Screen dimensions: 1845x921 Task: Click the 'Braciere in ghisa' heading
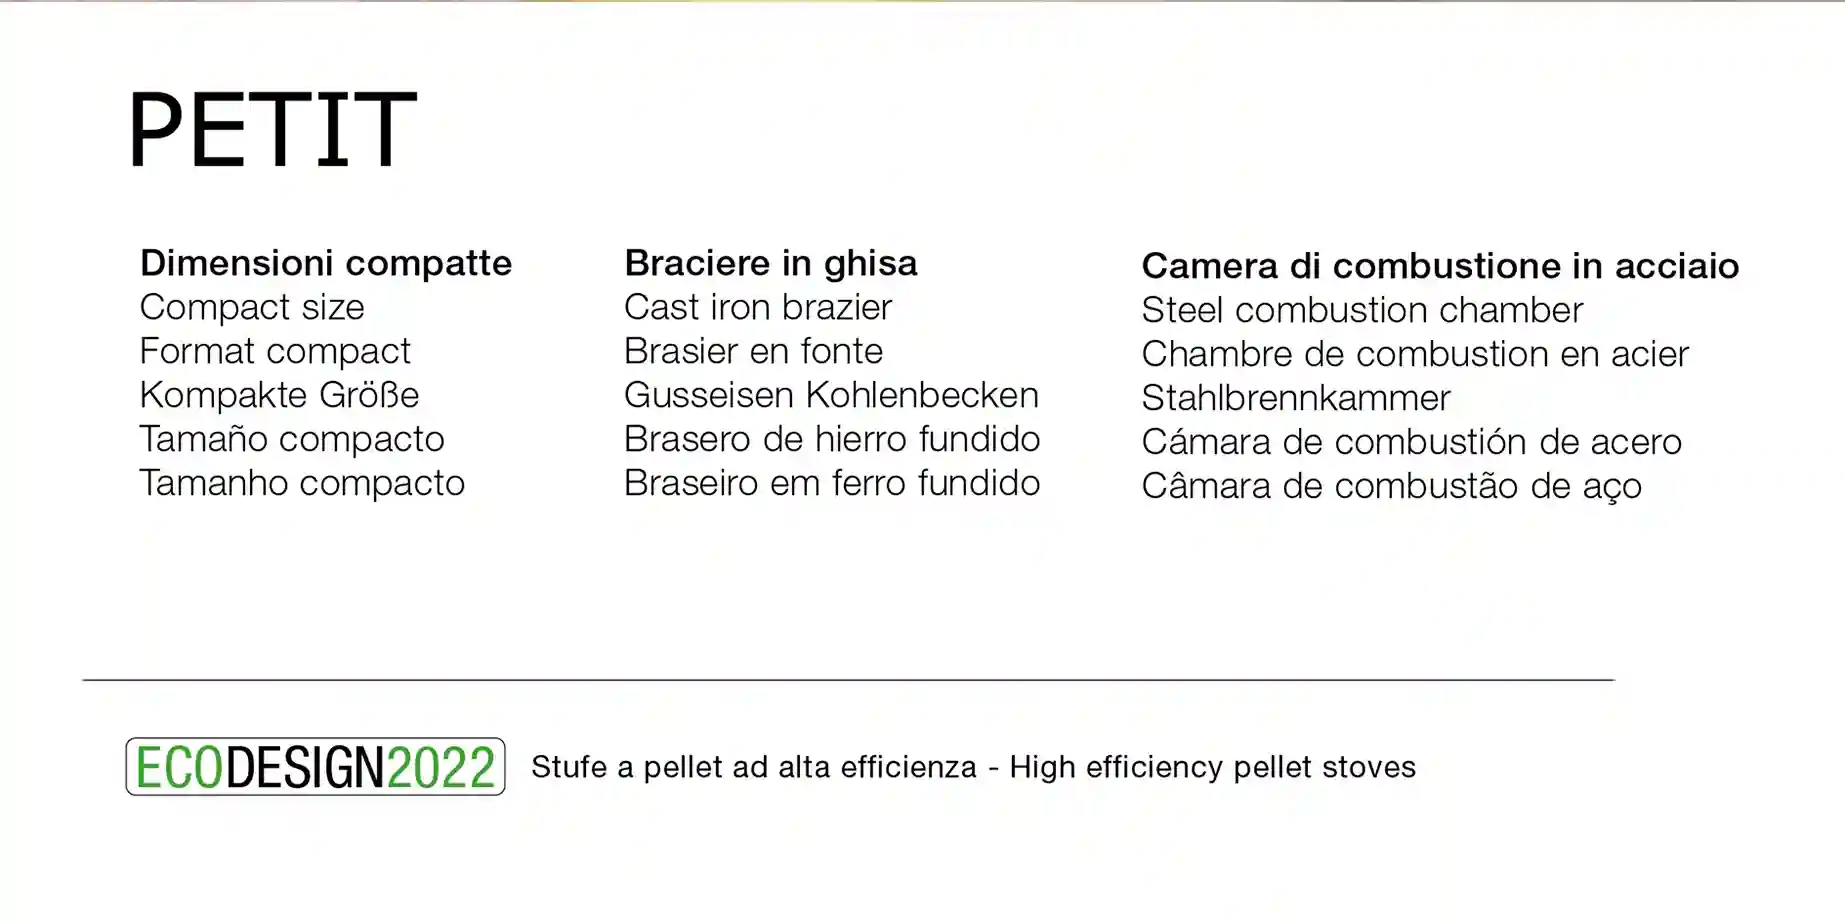[x=770, y=263]
